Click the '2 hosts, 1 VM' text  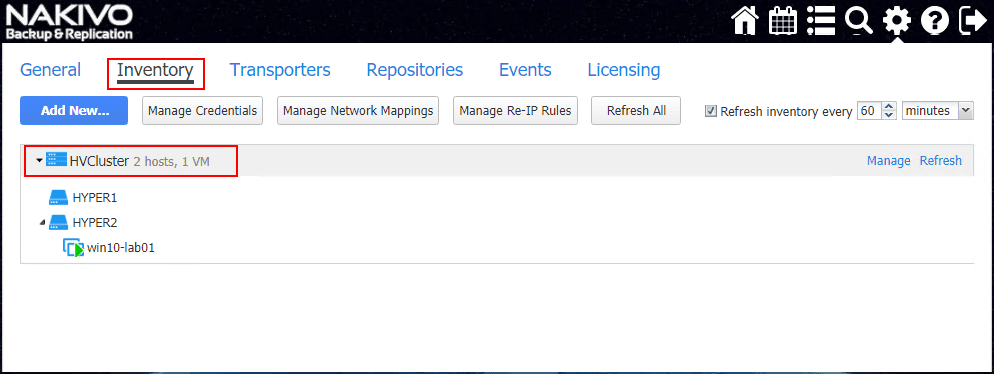coord(172,162)
